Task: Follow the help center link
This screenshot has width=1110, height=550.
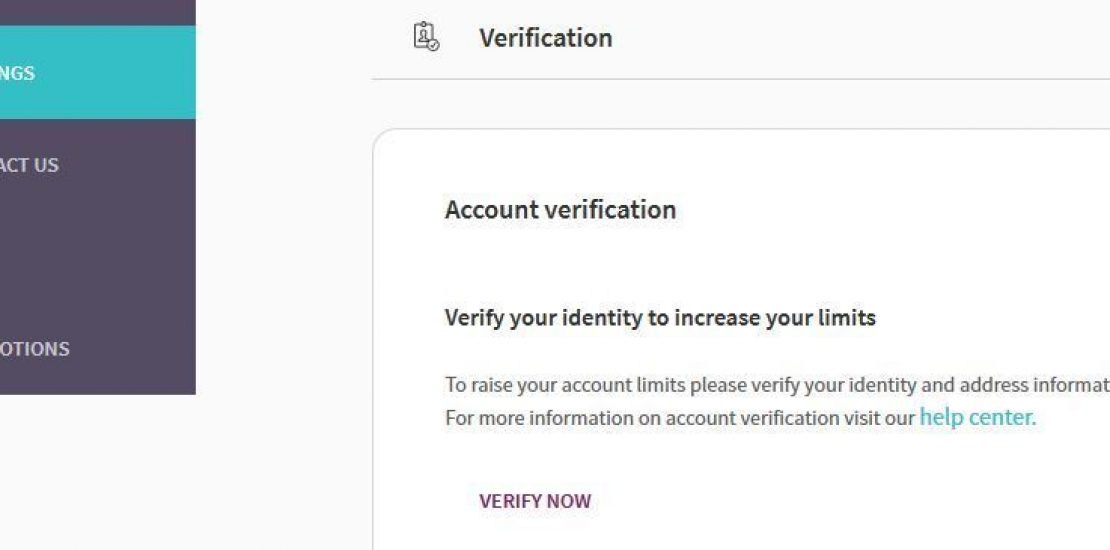Action: pos(977,417)
